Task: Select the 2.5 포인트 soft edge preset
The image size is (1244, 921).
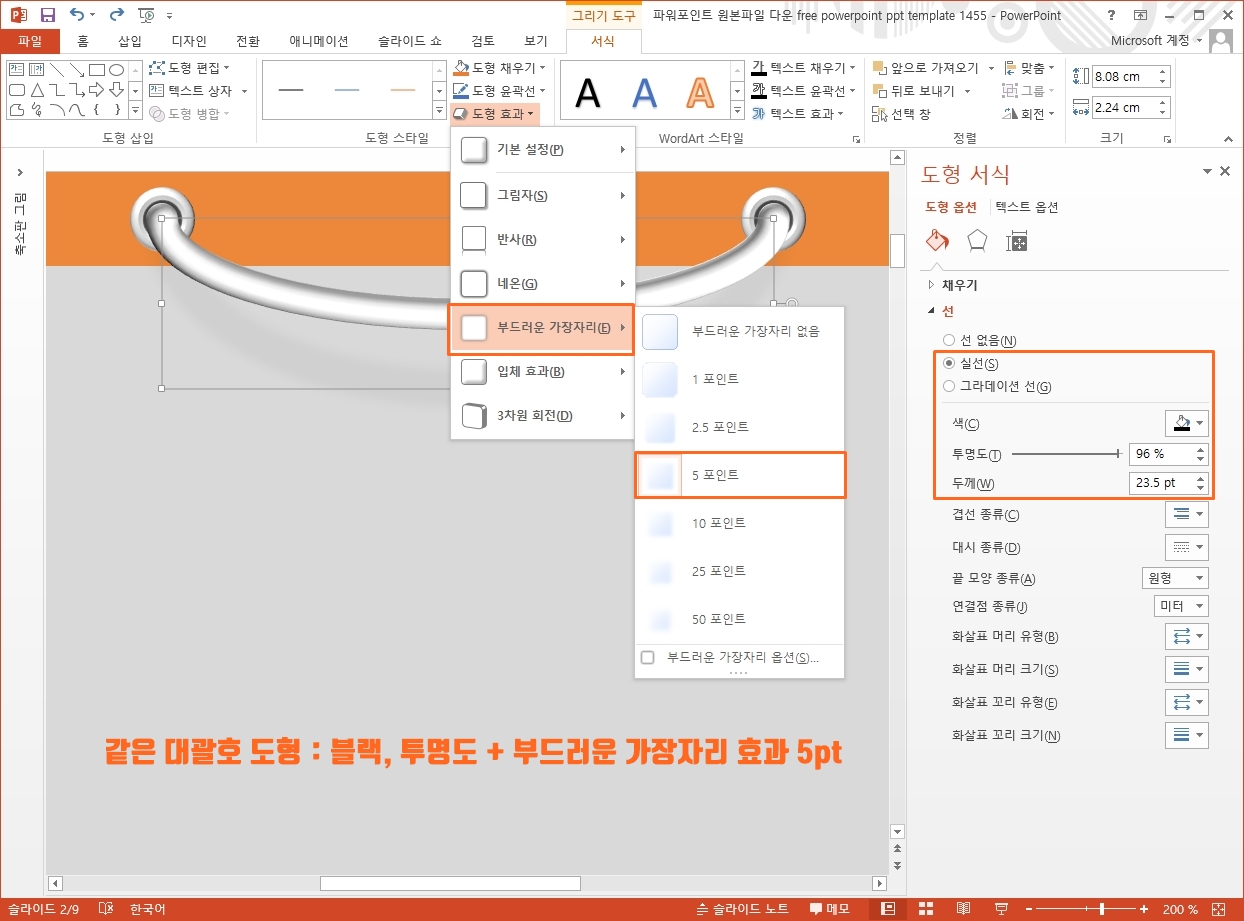Action: (741, 427)
